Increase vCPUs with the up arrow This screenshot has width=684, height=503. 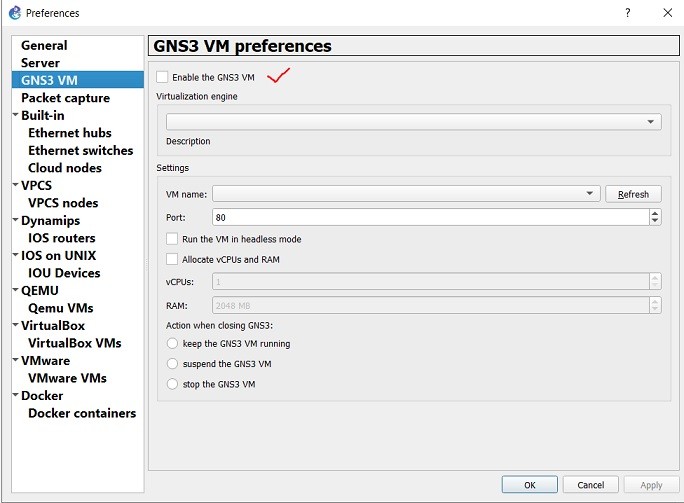tap(655, 277)
